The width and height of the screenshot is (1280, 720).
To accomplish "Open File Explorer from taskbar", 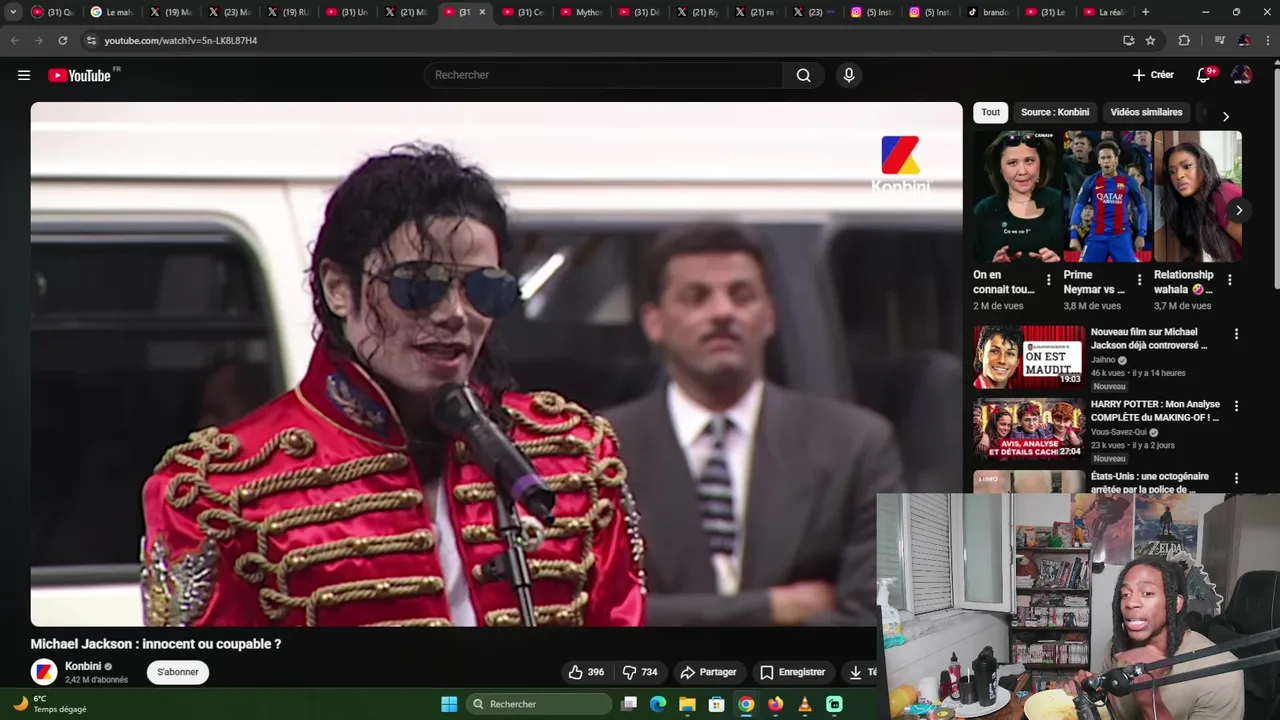I will coord(687,704).
